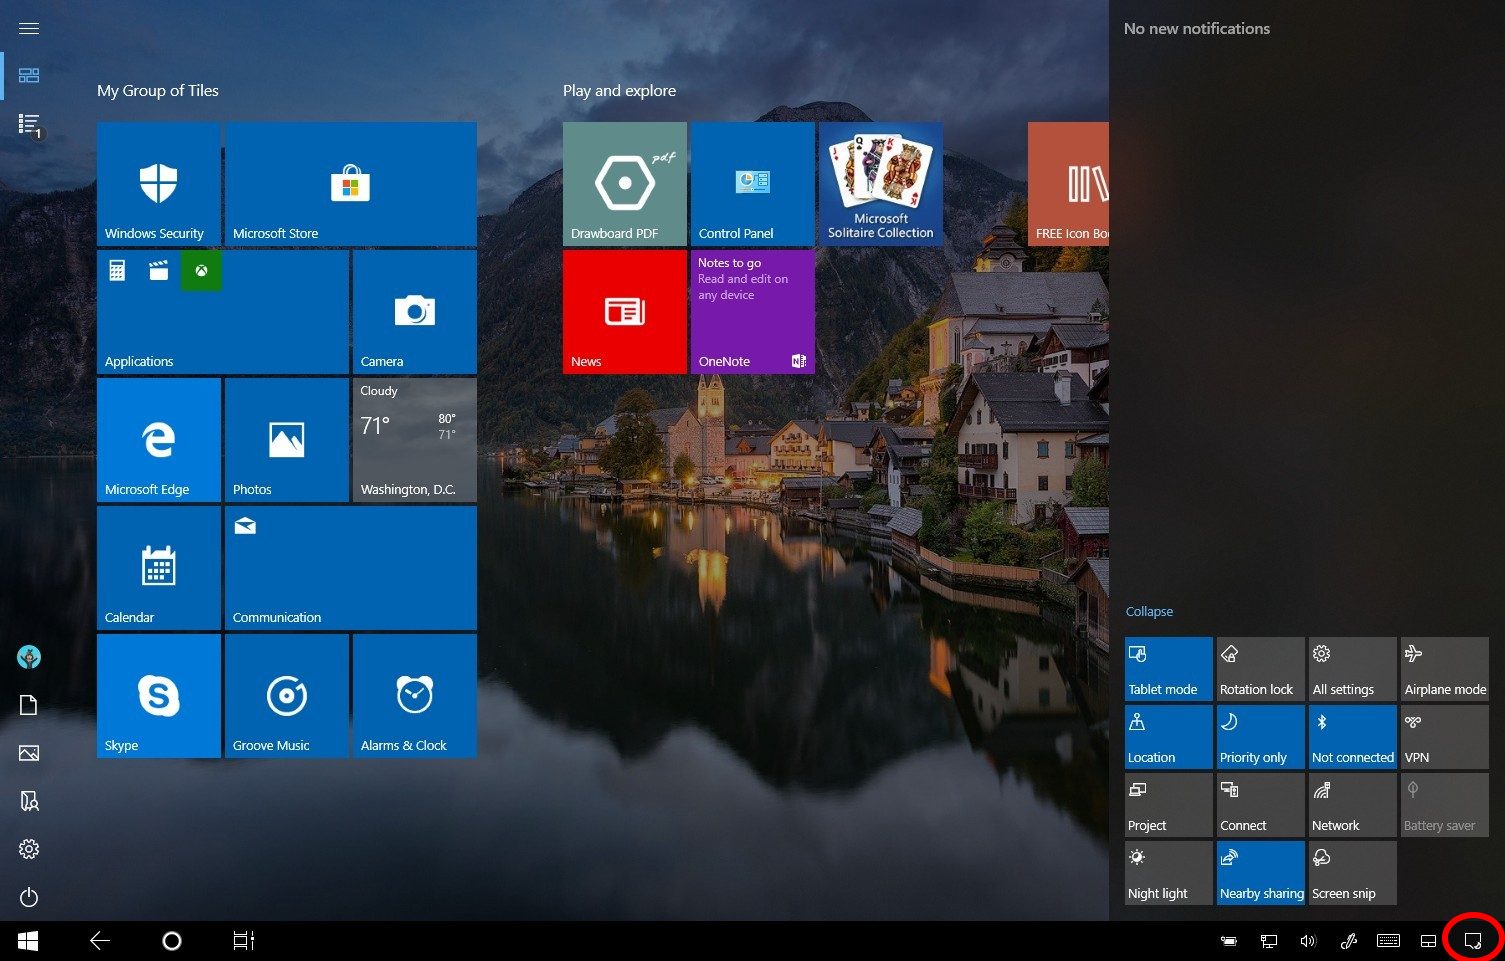Open the Washington, D.C. weather tile

tap(414, 440)
